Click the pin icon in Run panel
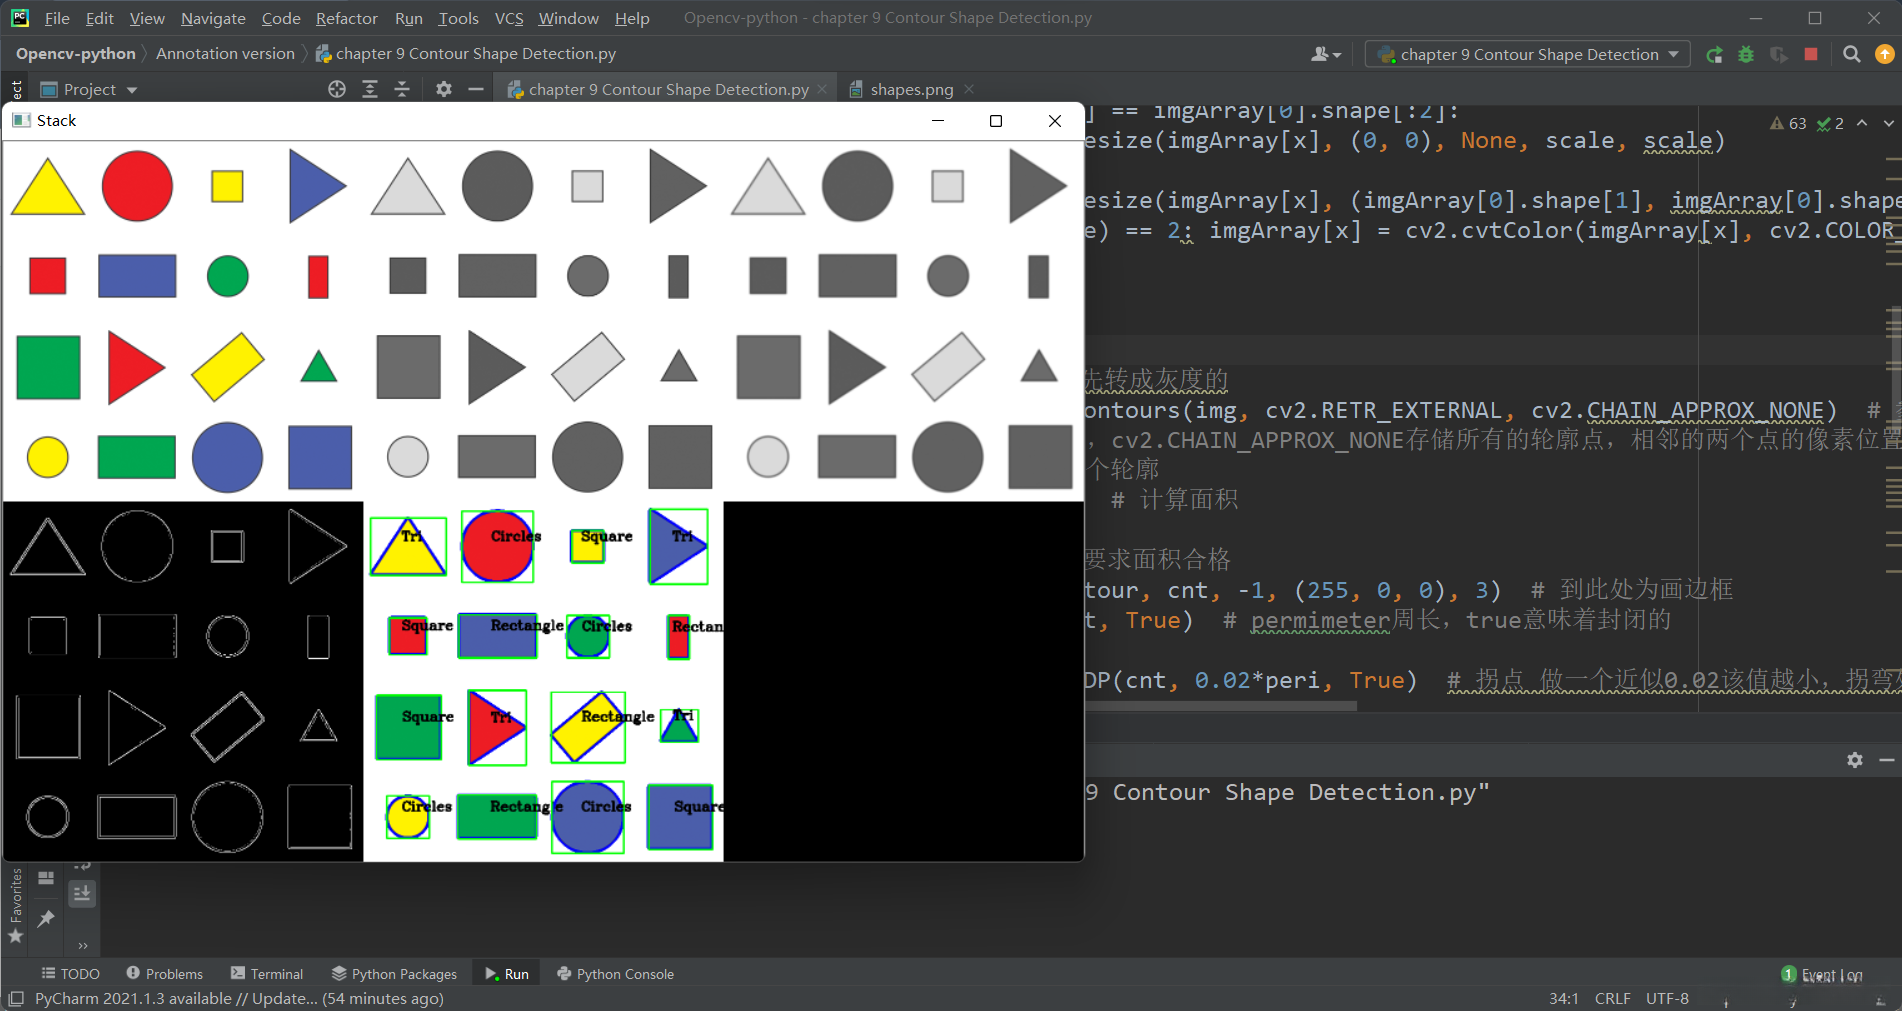Viewport: 1902px width, 1011px height. click(x=46, y=918)
